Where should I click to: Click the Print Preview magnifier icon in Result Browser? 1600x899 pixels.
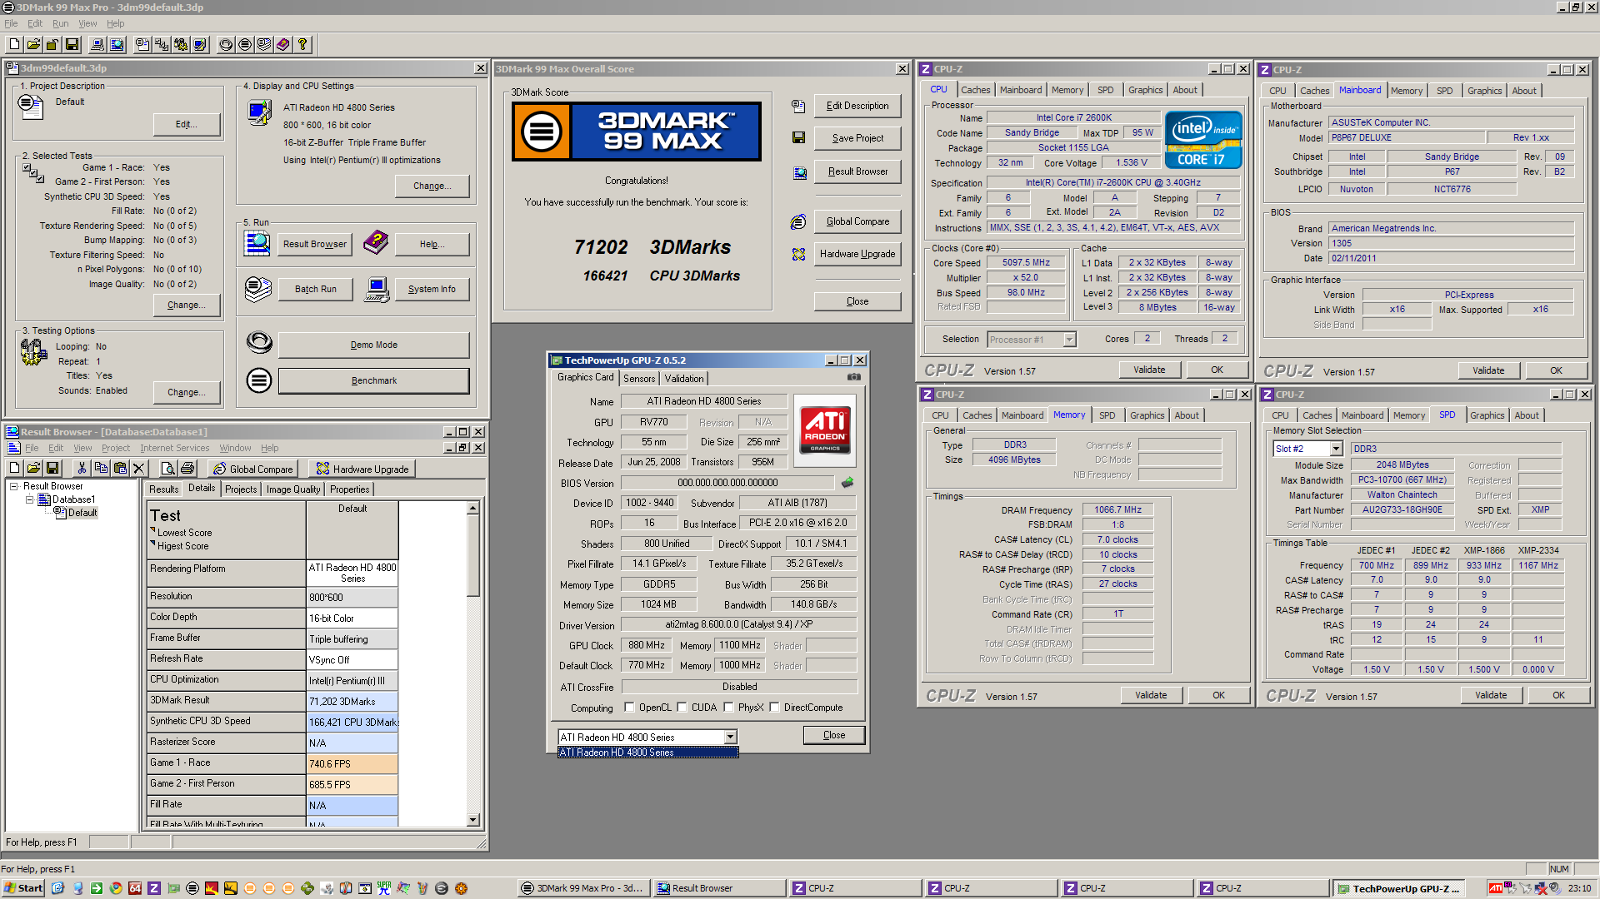168,468
